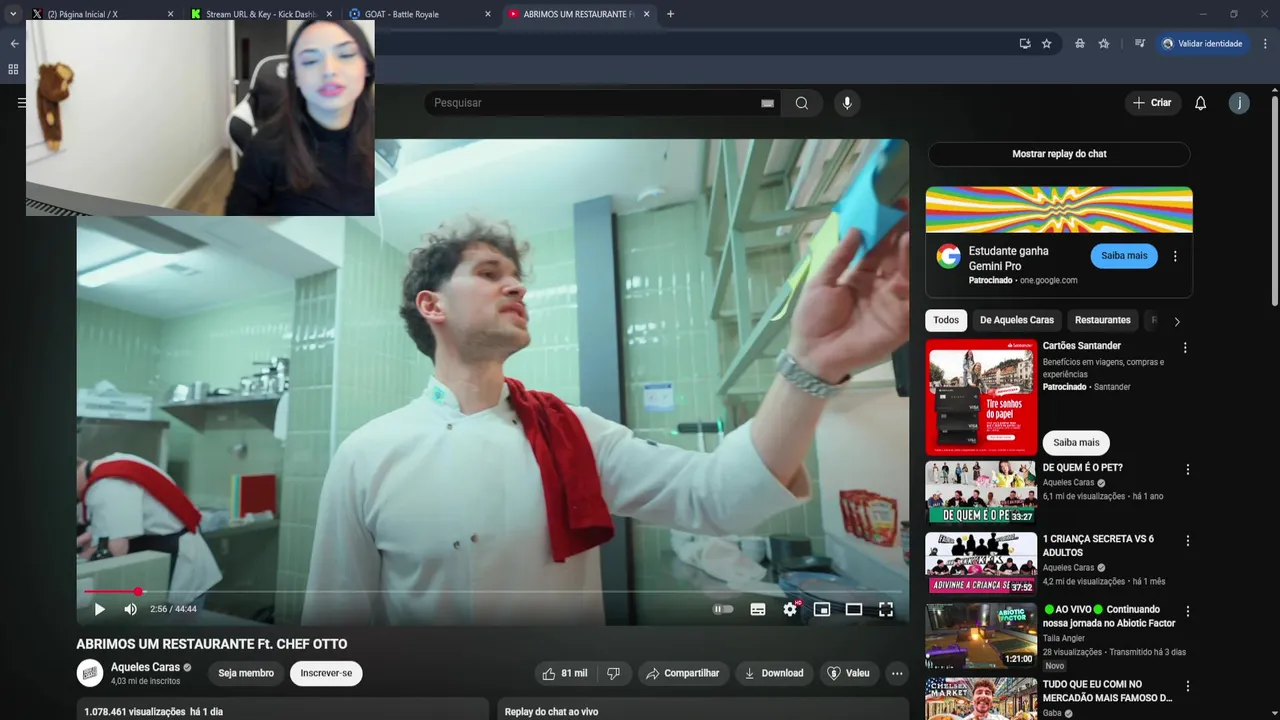1280x720 pixels.
Task: Click 'Mostrar replay do chat' button
Action: point(1059,154)
